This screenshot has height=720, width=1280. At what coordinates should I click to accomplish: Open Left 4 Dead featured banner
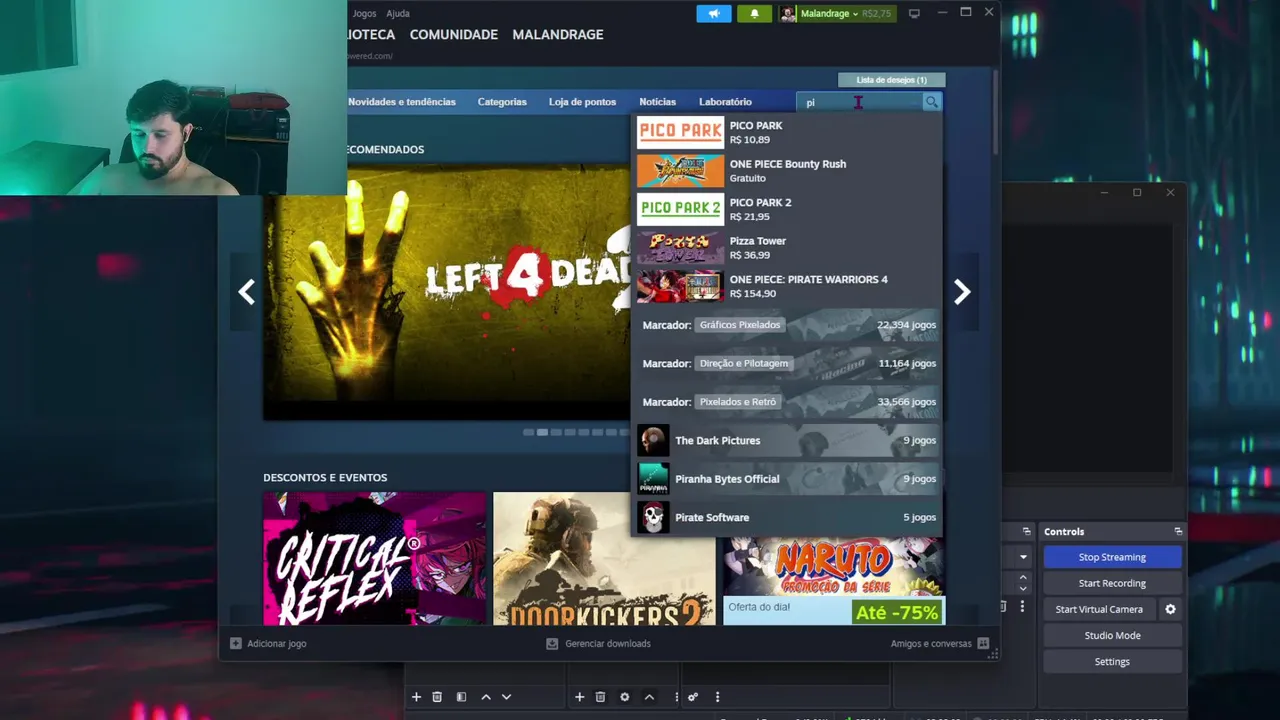[447, 291]
